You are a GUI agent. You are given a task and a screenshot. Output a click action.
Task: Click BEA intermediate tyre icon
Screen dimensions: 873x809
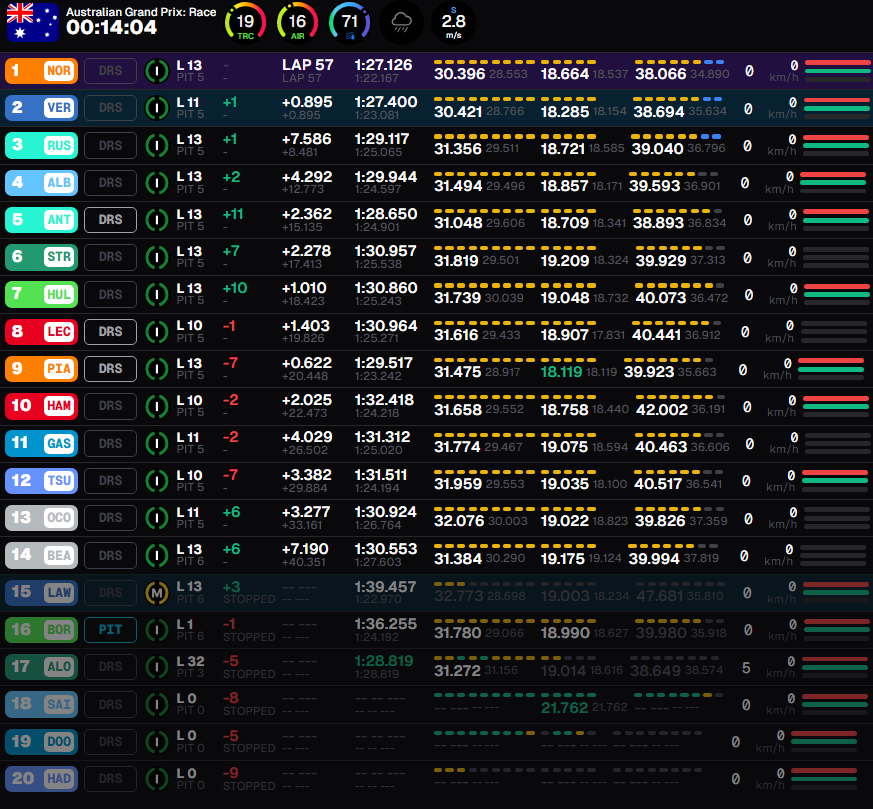[x=156, y=555]
